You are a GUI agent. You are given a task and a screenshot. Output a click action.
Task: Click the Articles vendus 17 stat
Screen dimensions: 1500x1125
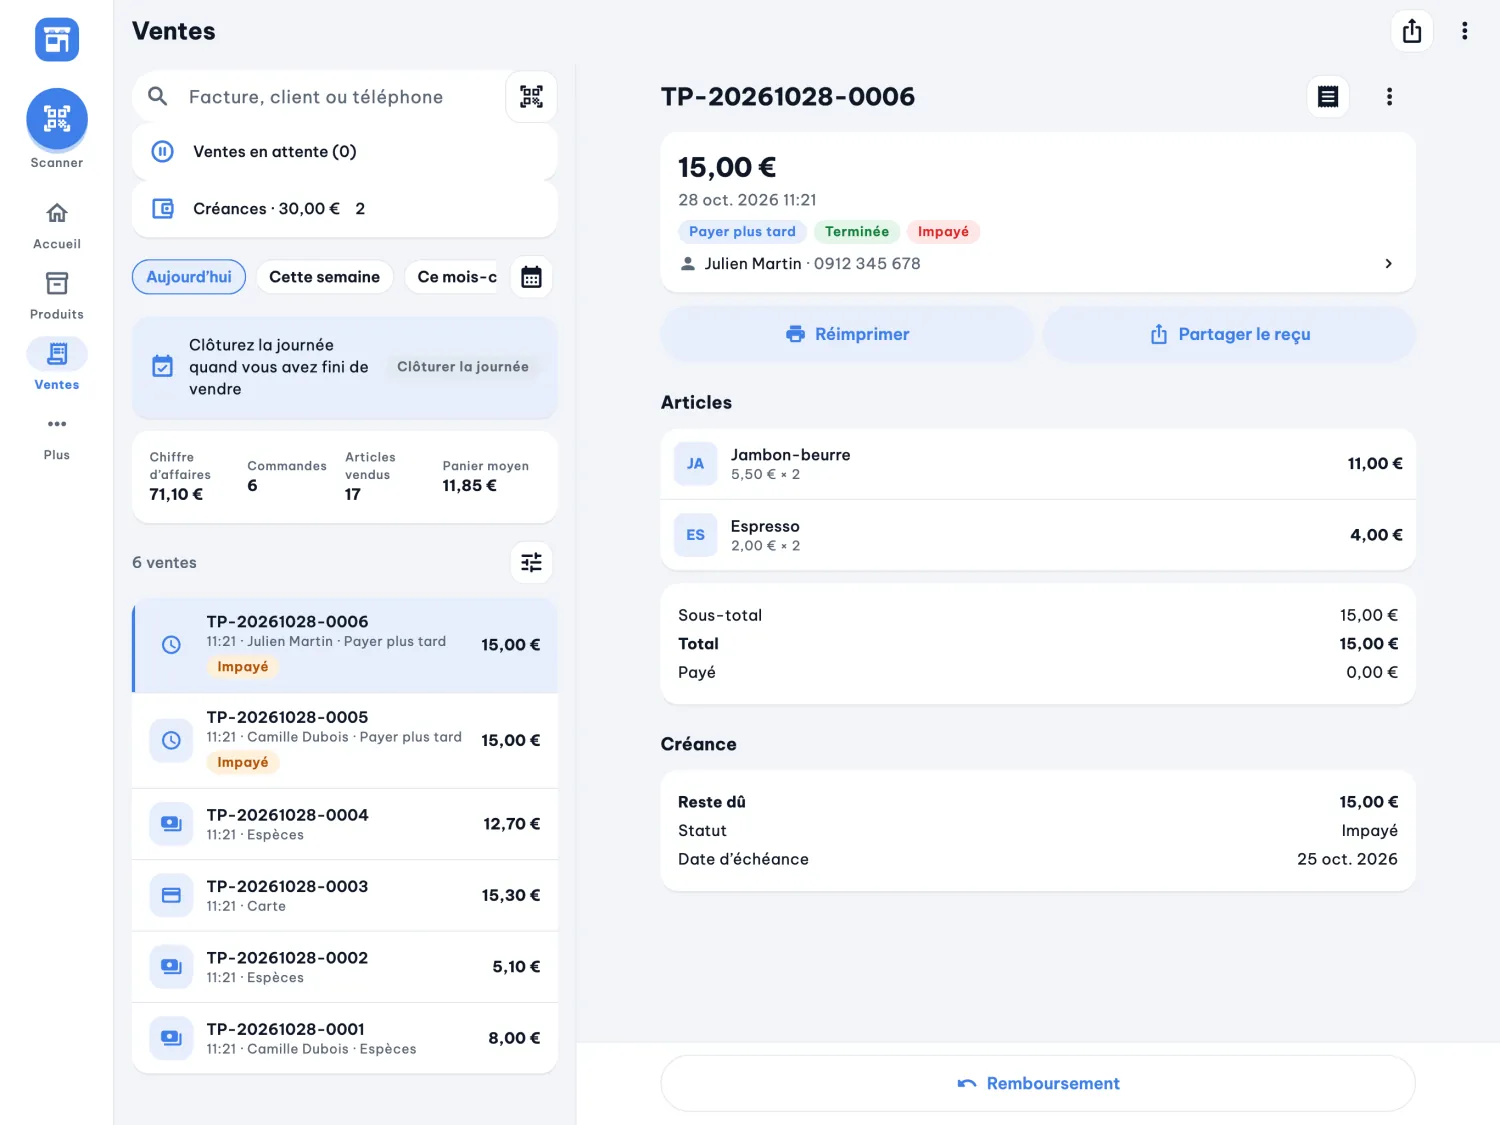[371, 476]
